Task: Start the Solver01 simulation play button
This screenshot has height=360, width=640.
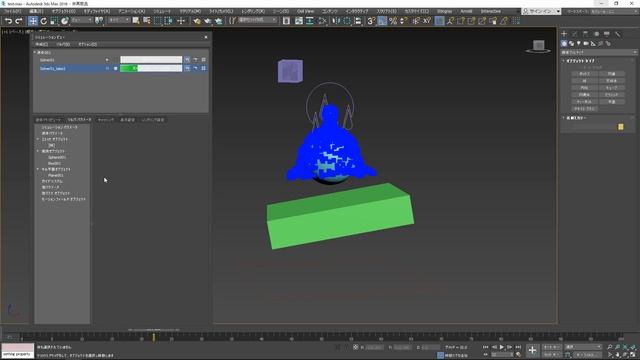Action: [x=107, y=60]
